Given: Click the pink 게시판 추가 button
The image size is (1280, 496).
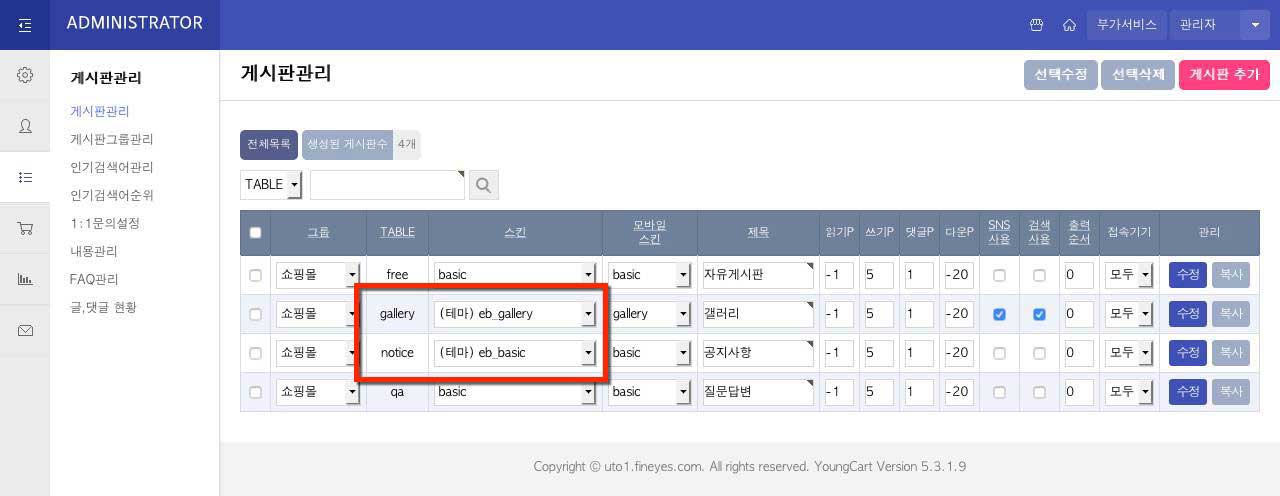Looking at the screenshot, I should (x=1224, y=75).
